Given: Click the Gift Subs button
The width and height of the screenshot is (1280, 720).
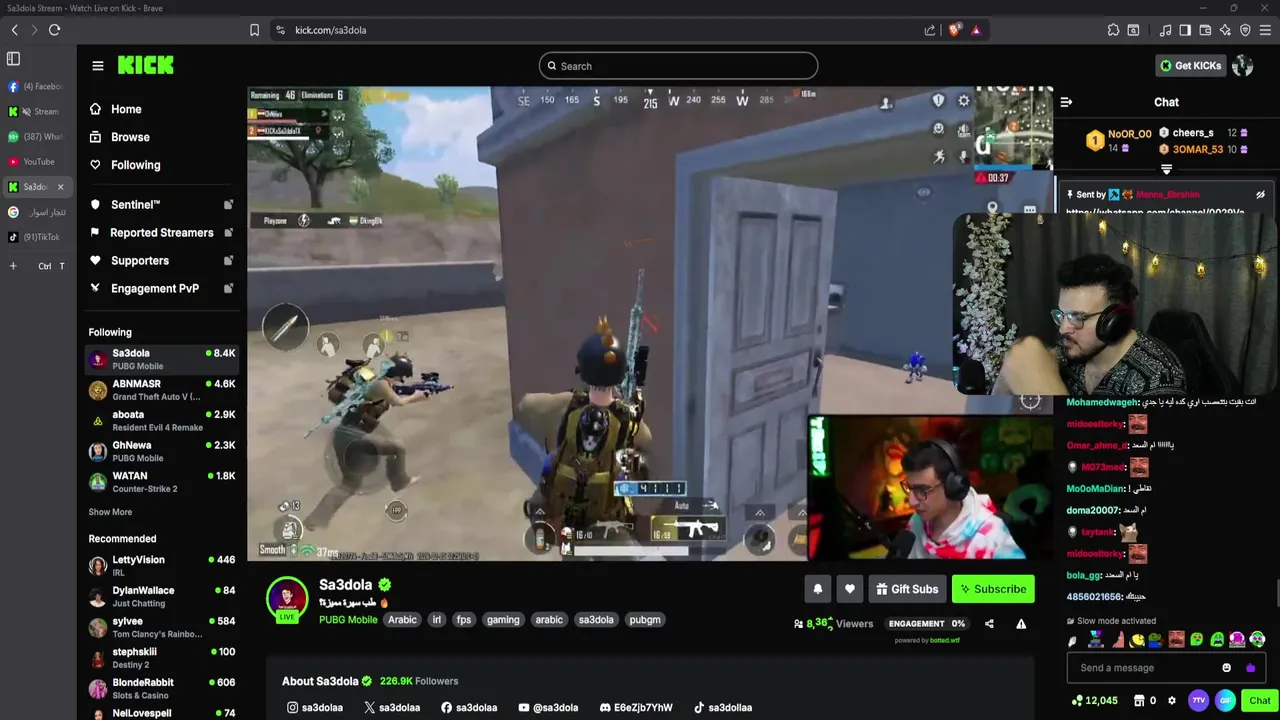Looking at the screenshot, I should coord(907,589).
